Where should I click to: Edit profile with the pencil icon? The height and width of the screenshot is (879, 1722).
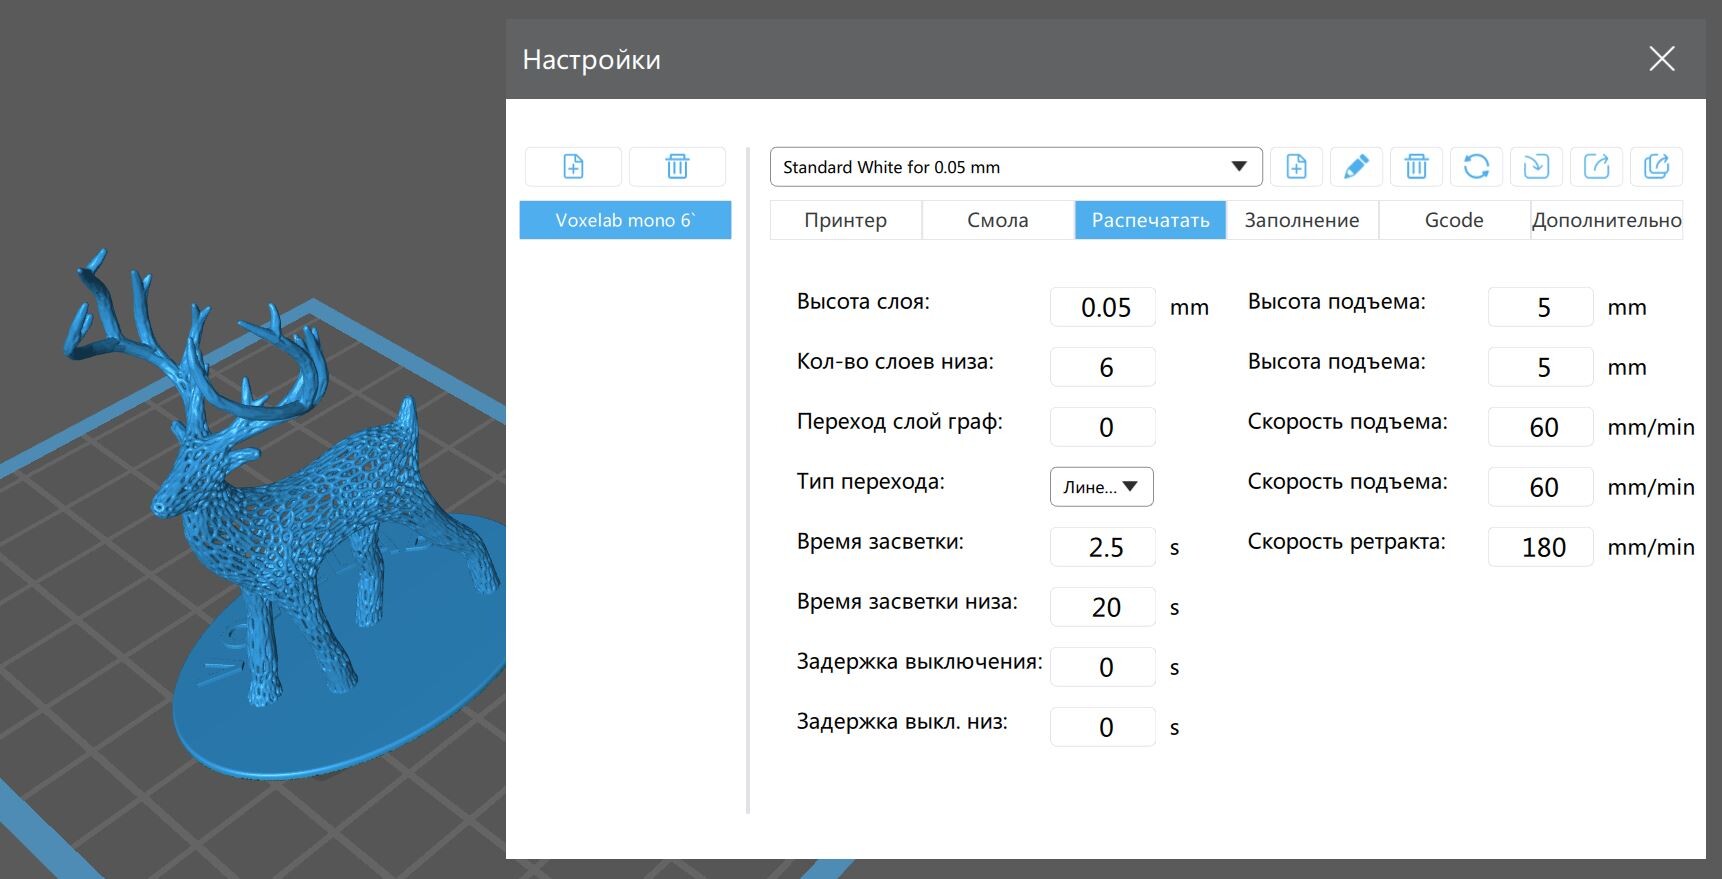coord(1356,167)
